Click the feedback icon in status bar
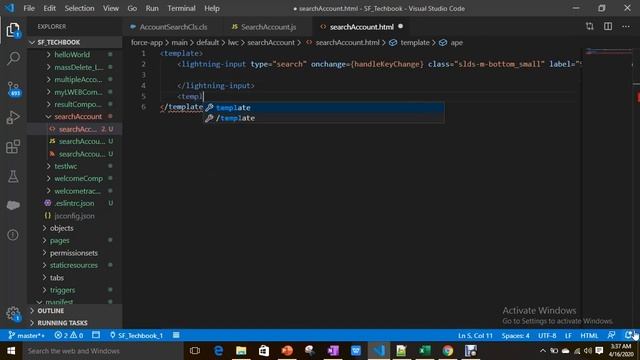The width and height of the screenshot is (640, 360). pyautogui.click(x=611, y=335)
